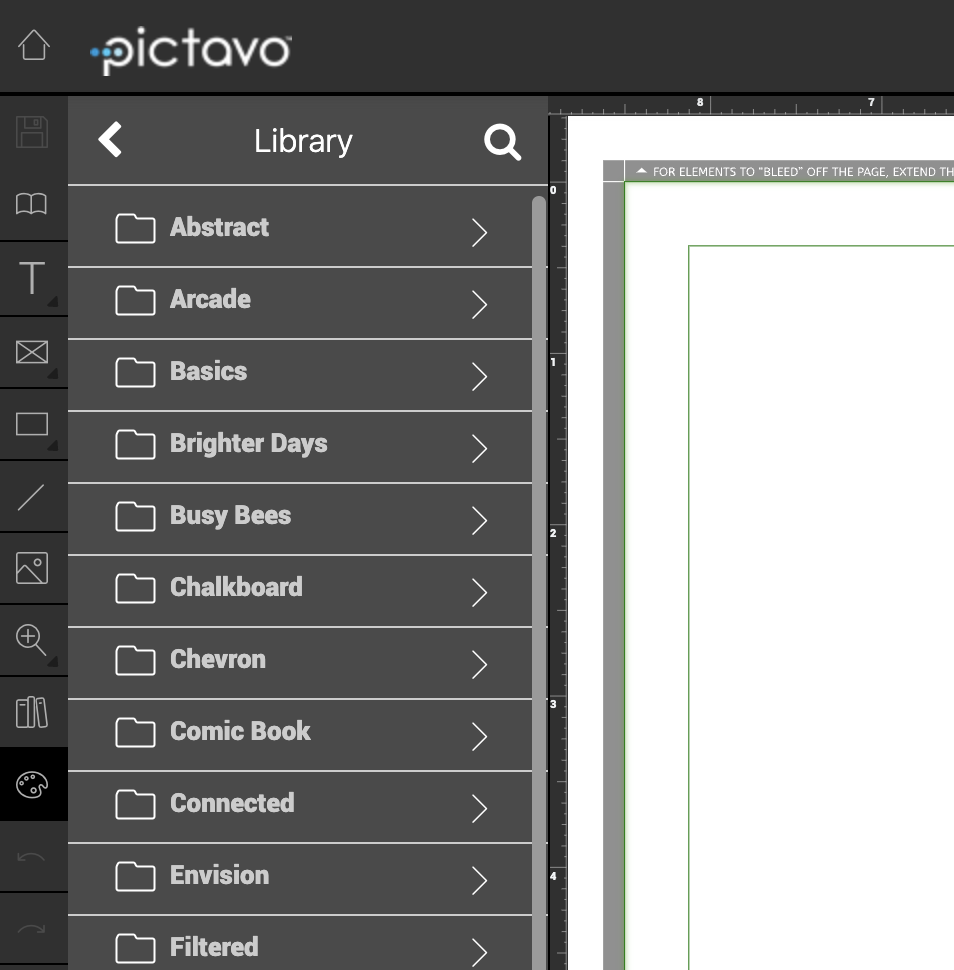Image resolution: width=954 pixels, height=970 pixels.
Task: Select the Abstract label text
Action: 220,227
